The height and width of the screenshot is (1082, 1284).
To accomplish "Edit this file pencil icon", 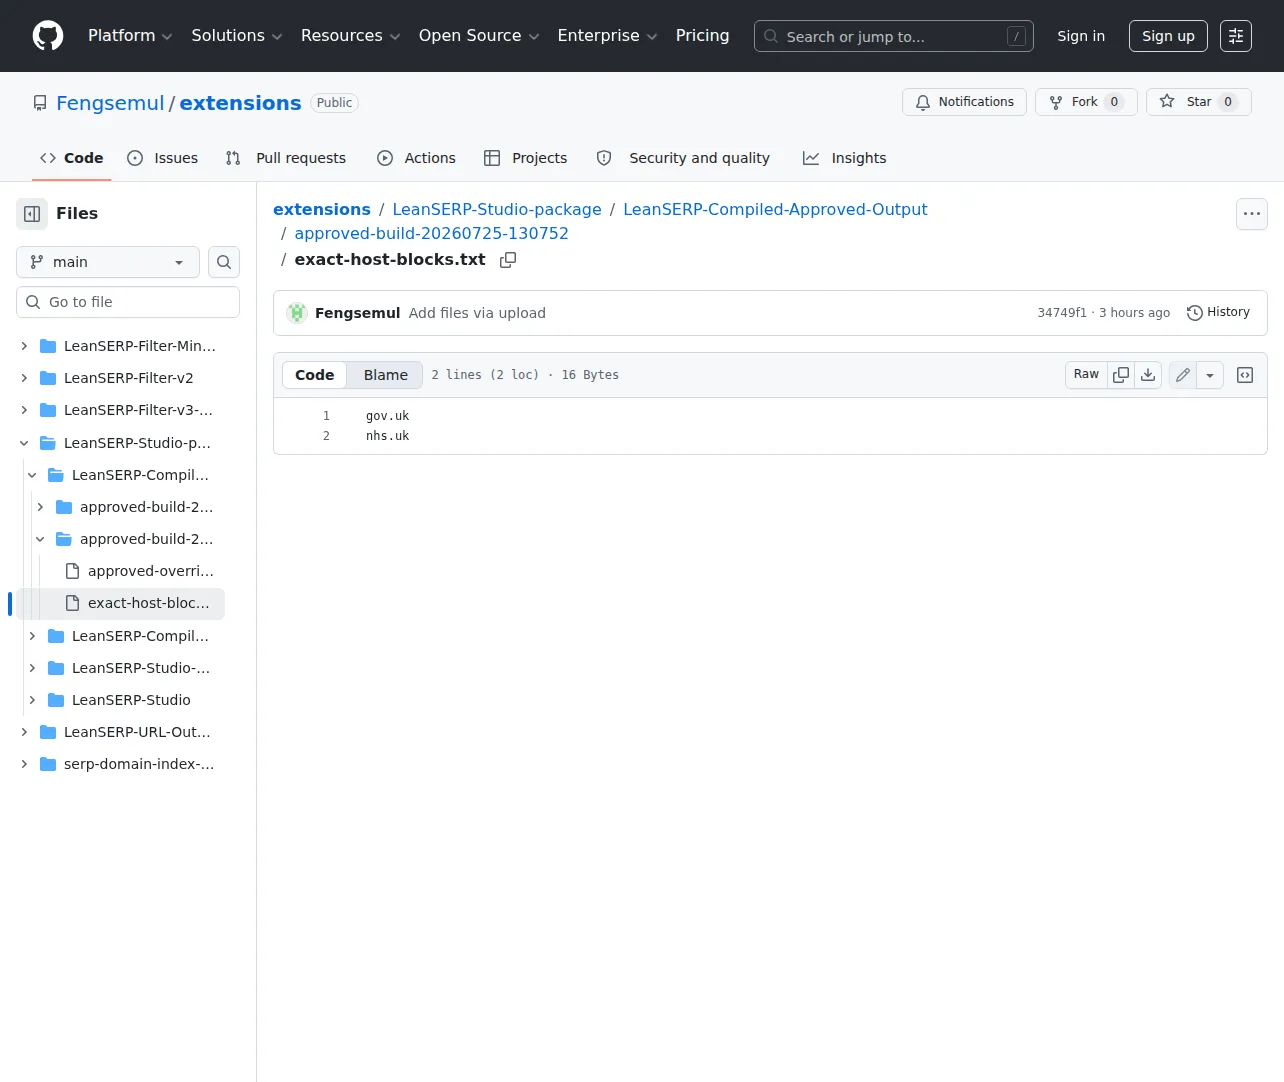I will [1183, 375].
